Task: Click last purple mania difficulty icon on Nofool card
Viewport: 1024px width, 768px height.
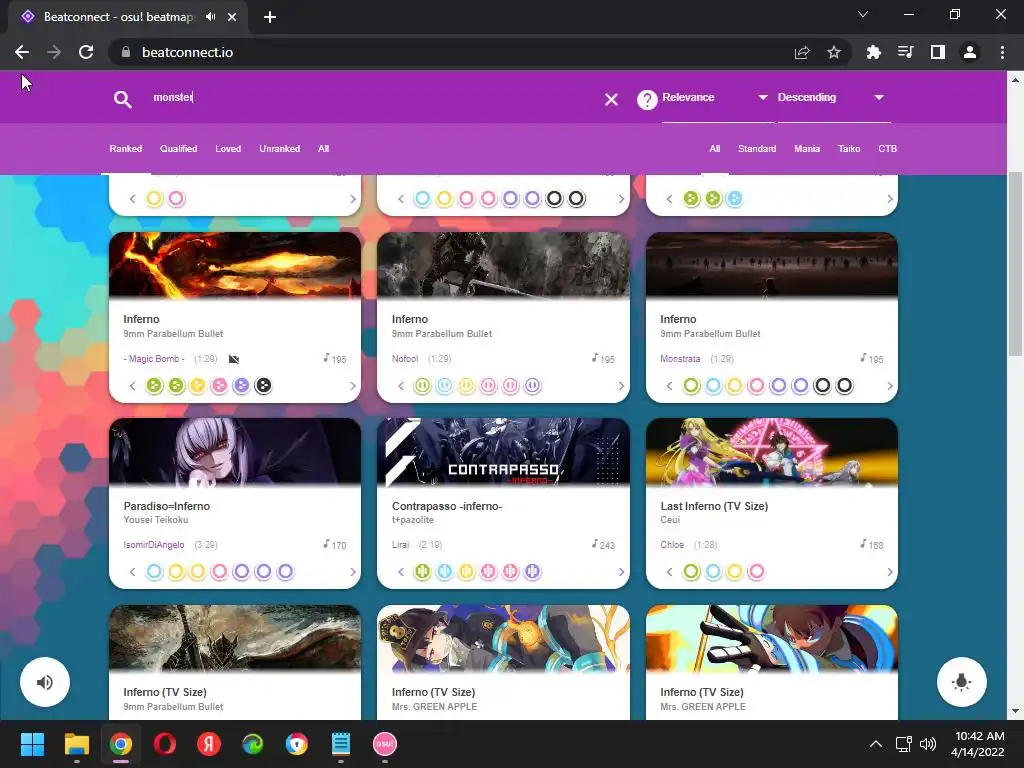Action: (532, 386)
